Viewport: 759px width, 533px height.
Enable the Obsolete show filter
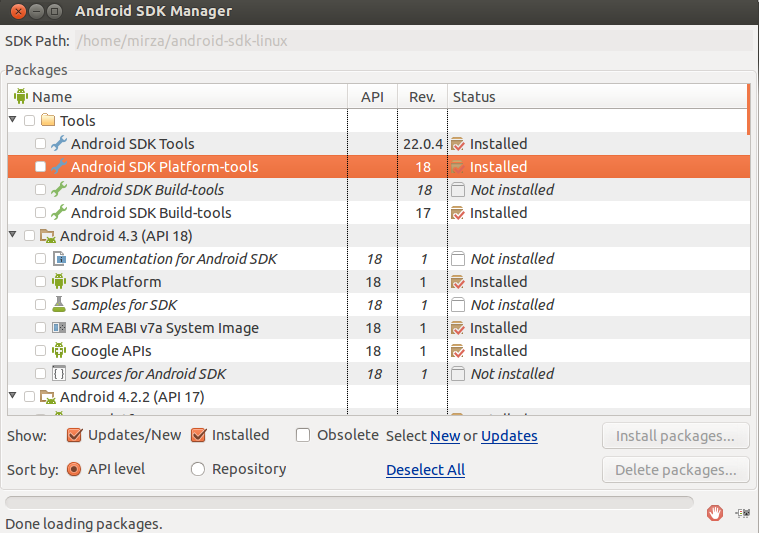point(303,435)
